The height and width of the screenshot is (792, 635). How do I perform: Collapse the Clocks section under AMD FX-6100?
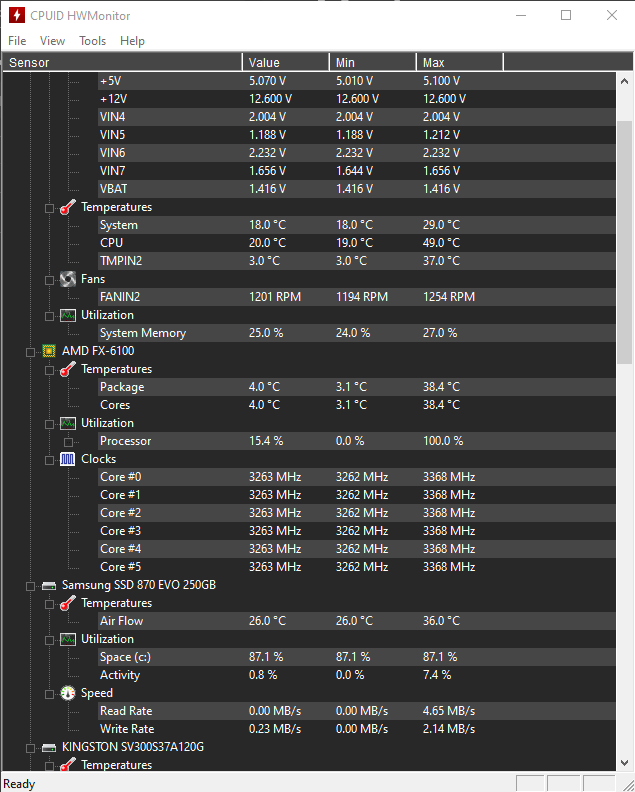coord(49,460)
